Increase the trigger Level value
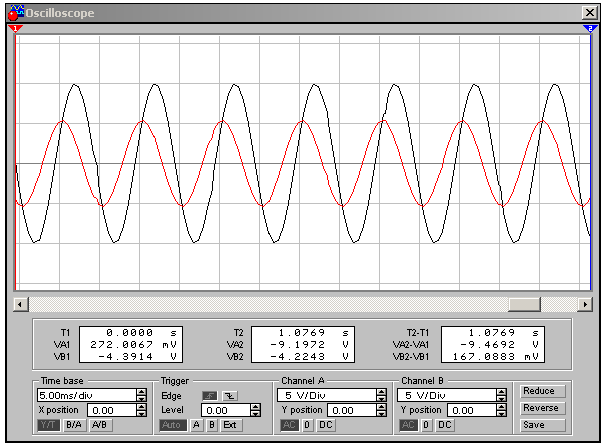The image size is (605, 447). [x=255, y=407]
